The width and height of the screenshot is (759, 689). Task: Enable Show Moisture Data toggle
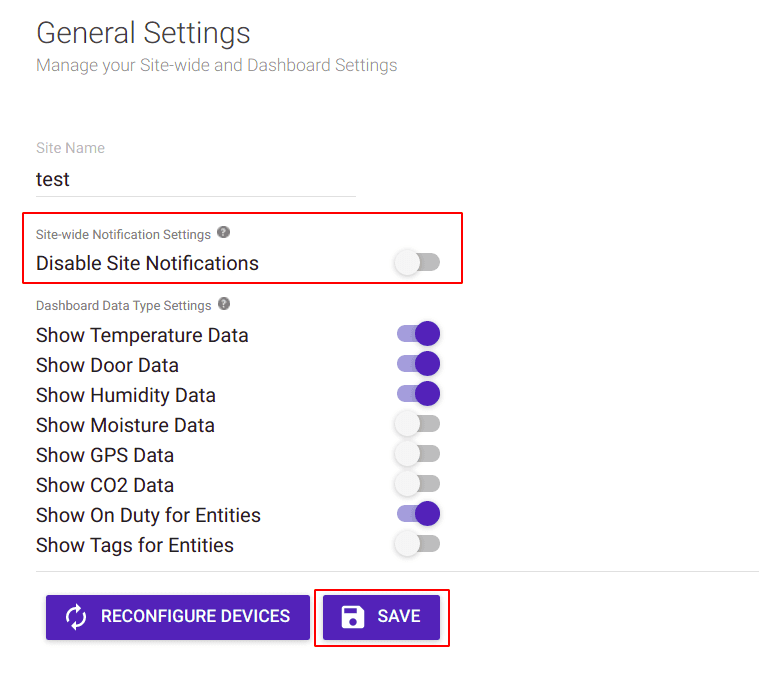[x=417, y=424]
